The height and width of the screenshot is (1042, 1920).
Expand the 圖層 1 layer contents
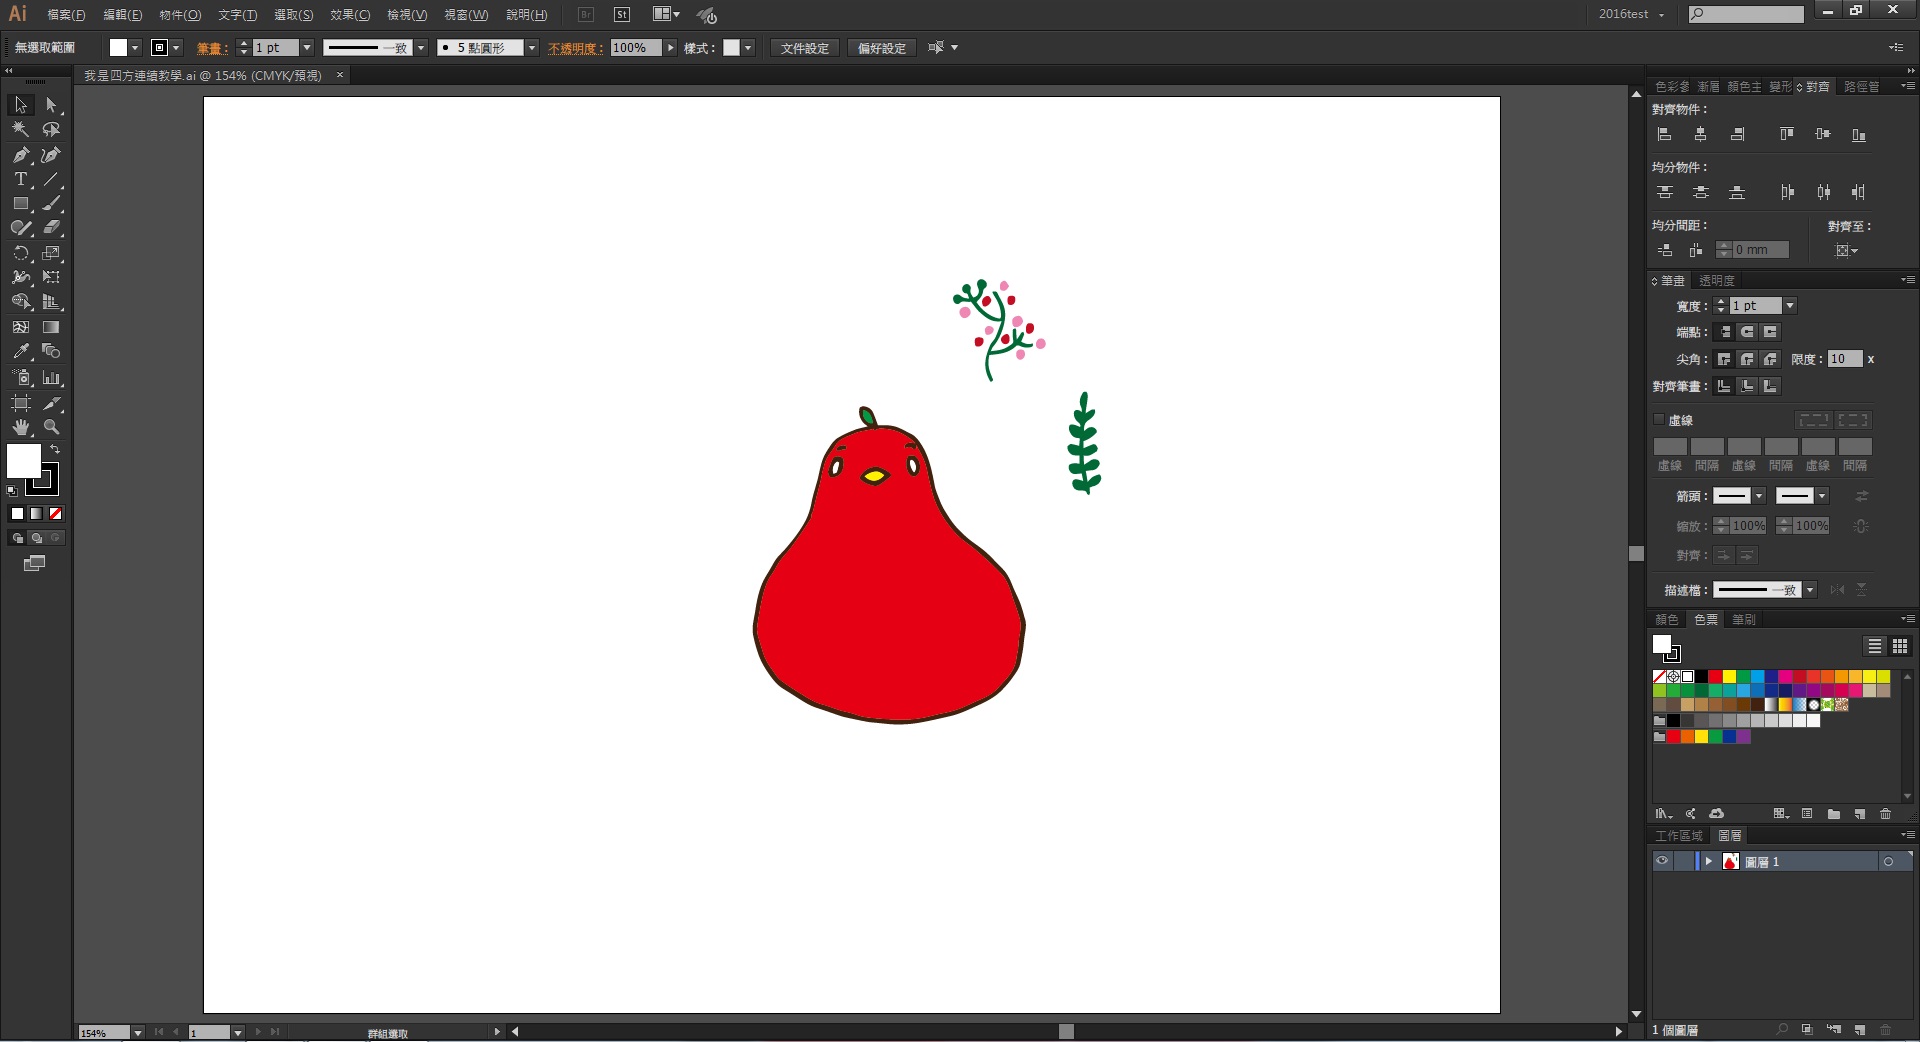pos(1708,861)
